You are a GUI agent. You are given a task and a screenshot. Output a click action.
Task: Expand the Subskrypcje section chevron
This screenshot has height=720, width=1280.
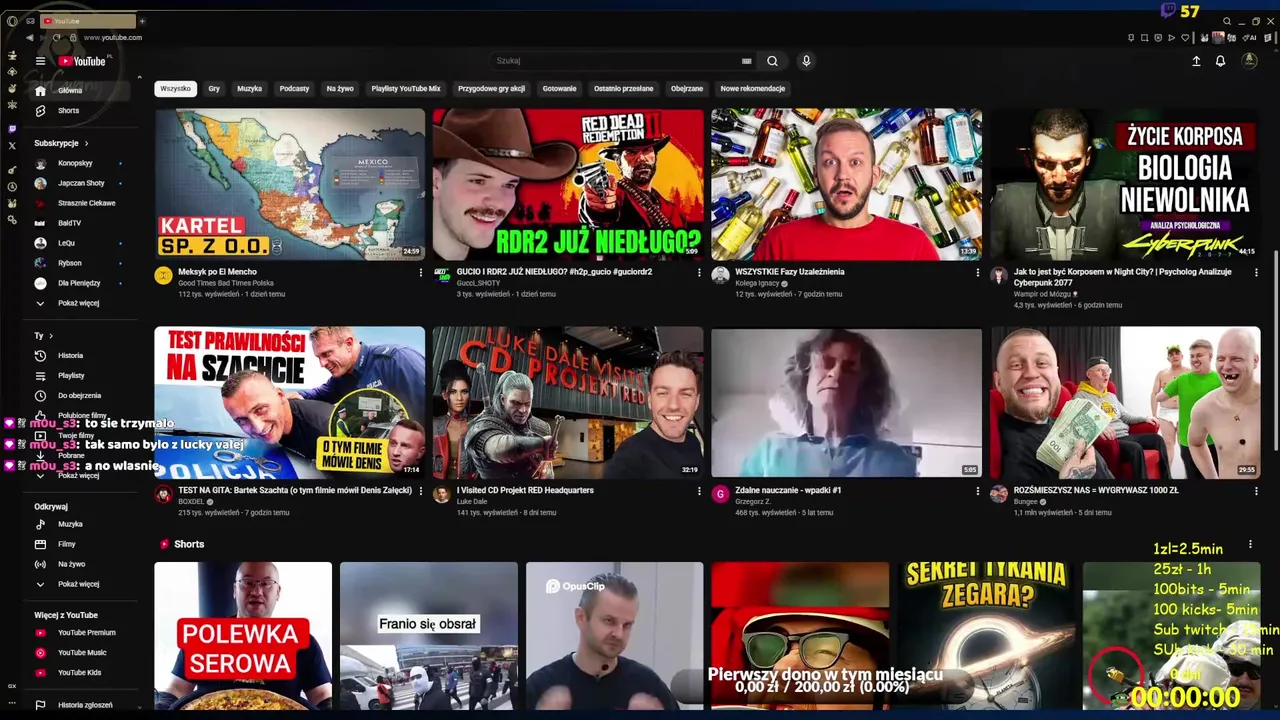[86, 143]
